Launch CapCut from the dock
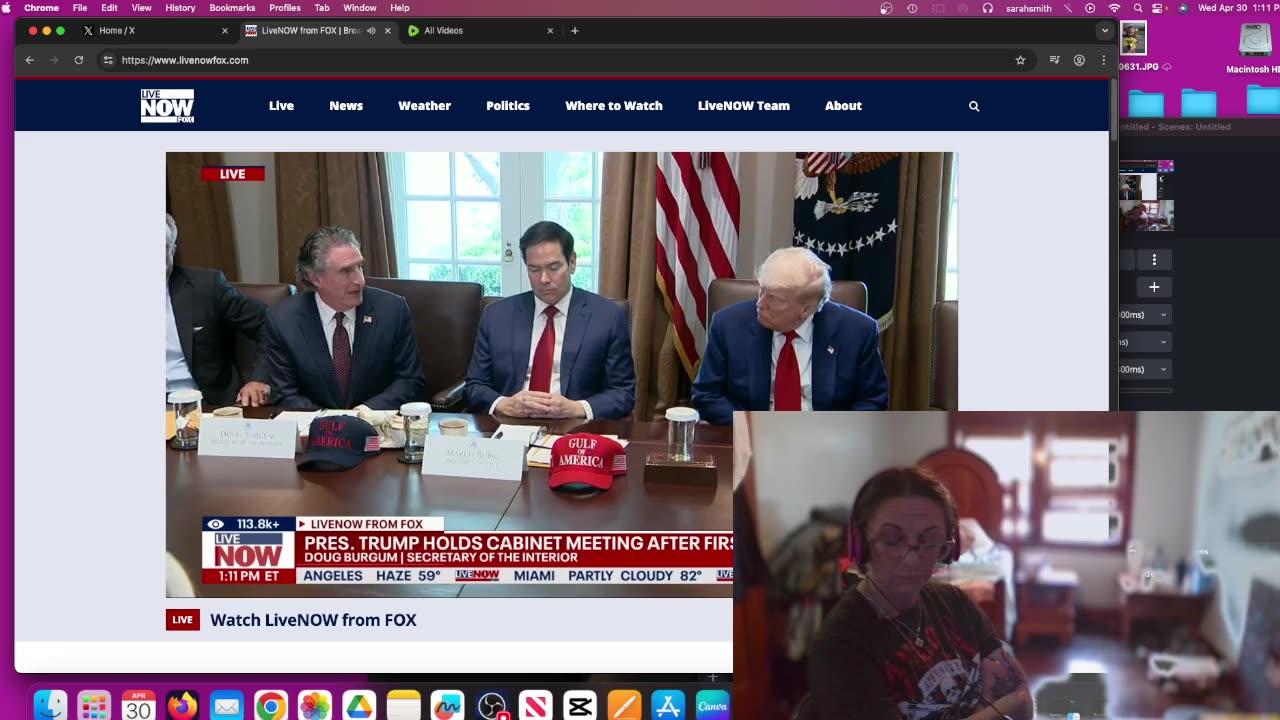The width and height of the screenshot is (1280, 720). pos(580,706)
